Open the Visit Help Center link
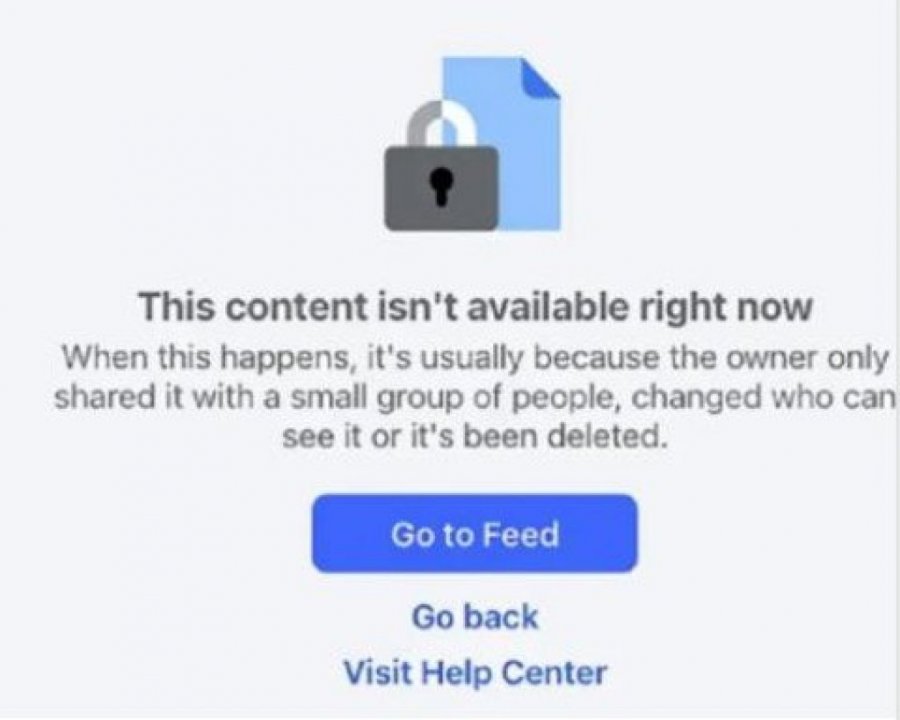Image resolution: width=900 pixels, height=720 pixels. (x=475, y=672)
